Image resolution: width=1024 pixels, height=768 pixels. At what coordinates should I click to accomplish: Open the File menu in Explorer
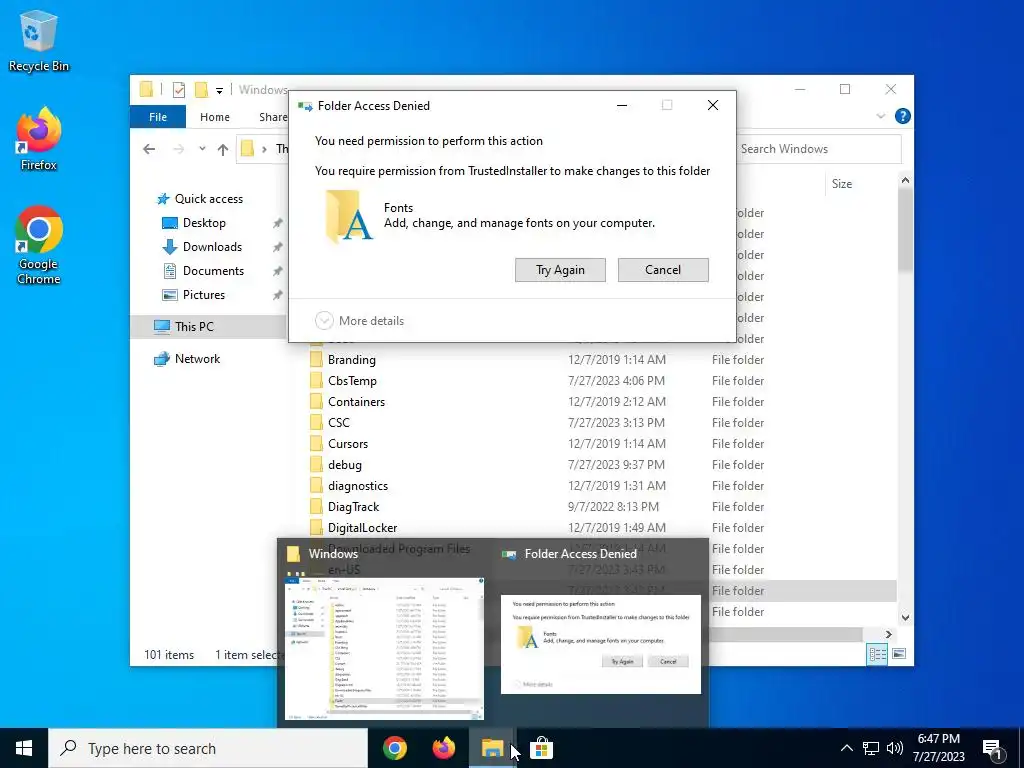(x=158, y=117)
